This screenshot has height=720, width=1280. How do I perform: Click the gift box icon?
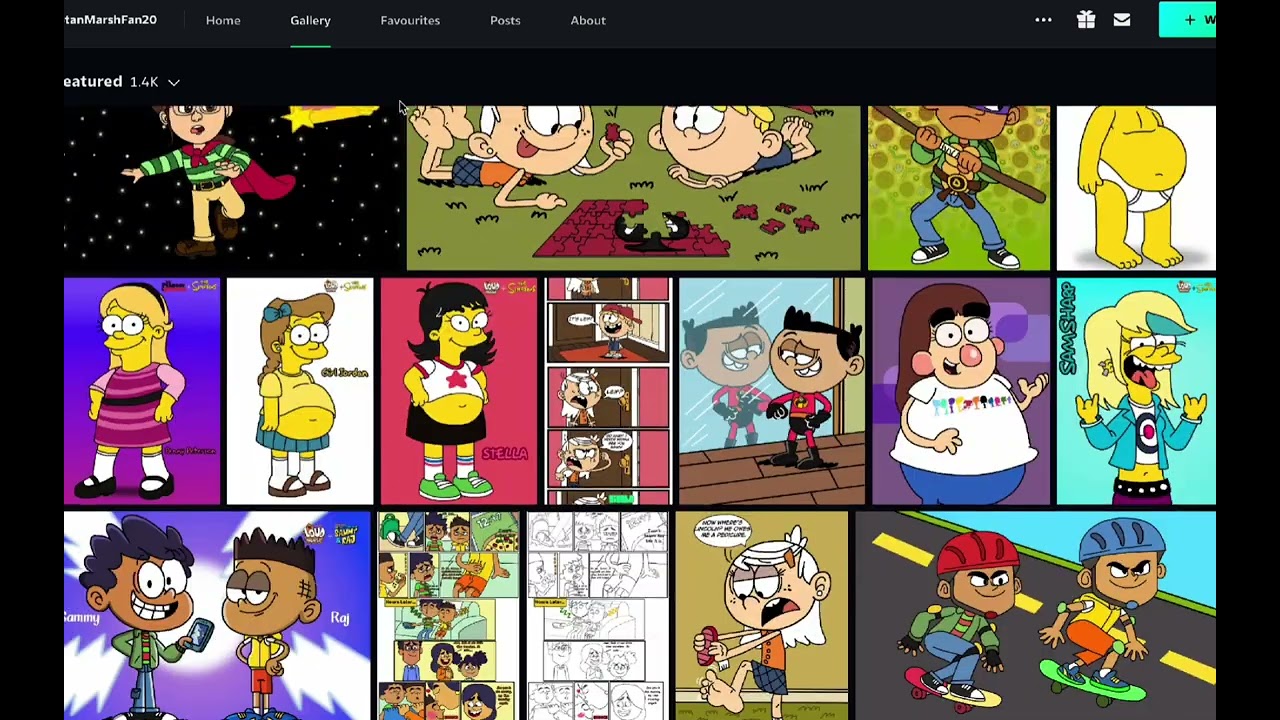coord(1086,20)
